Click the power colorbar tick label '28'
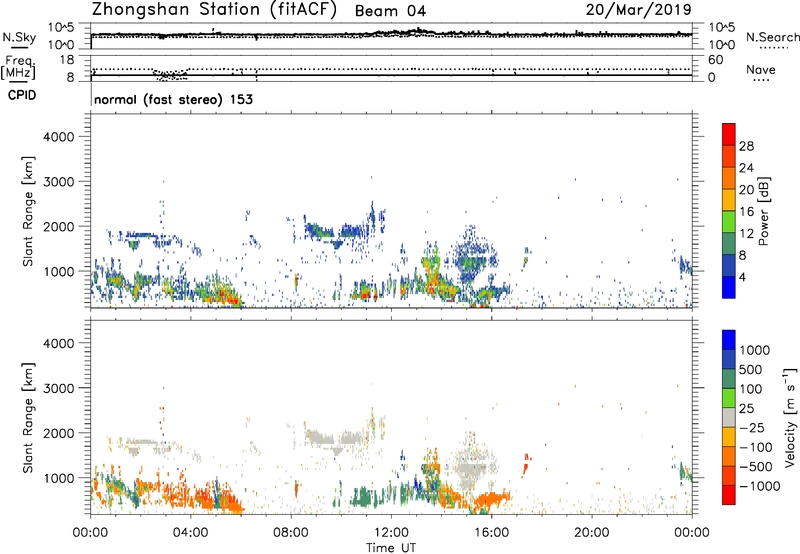 click(746, 146)
